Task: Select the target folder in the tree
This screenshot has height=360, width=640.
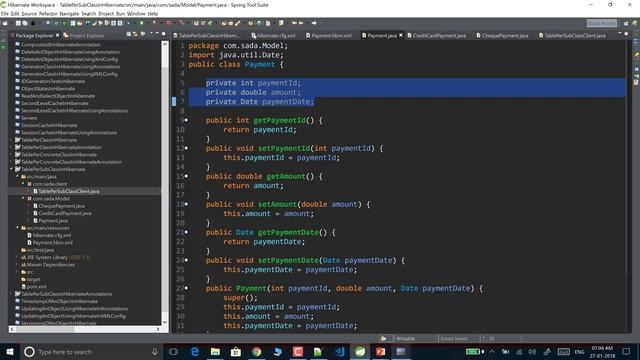Action: (33, 279)
